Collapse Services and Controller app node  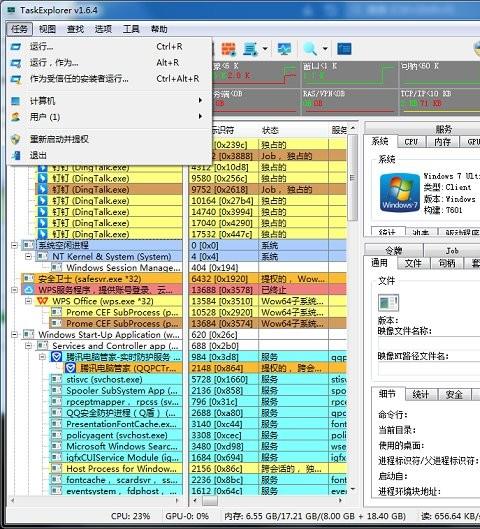click(x=29, y=345)
